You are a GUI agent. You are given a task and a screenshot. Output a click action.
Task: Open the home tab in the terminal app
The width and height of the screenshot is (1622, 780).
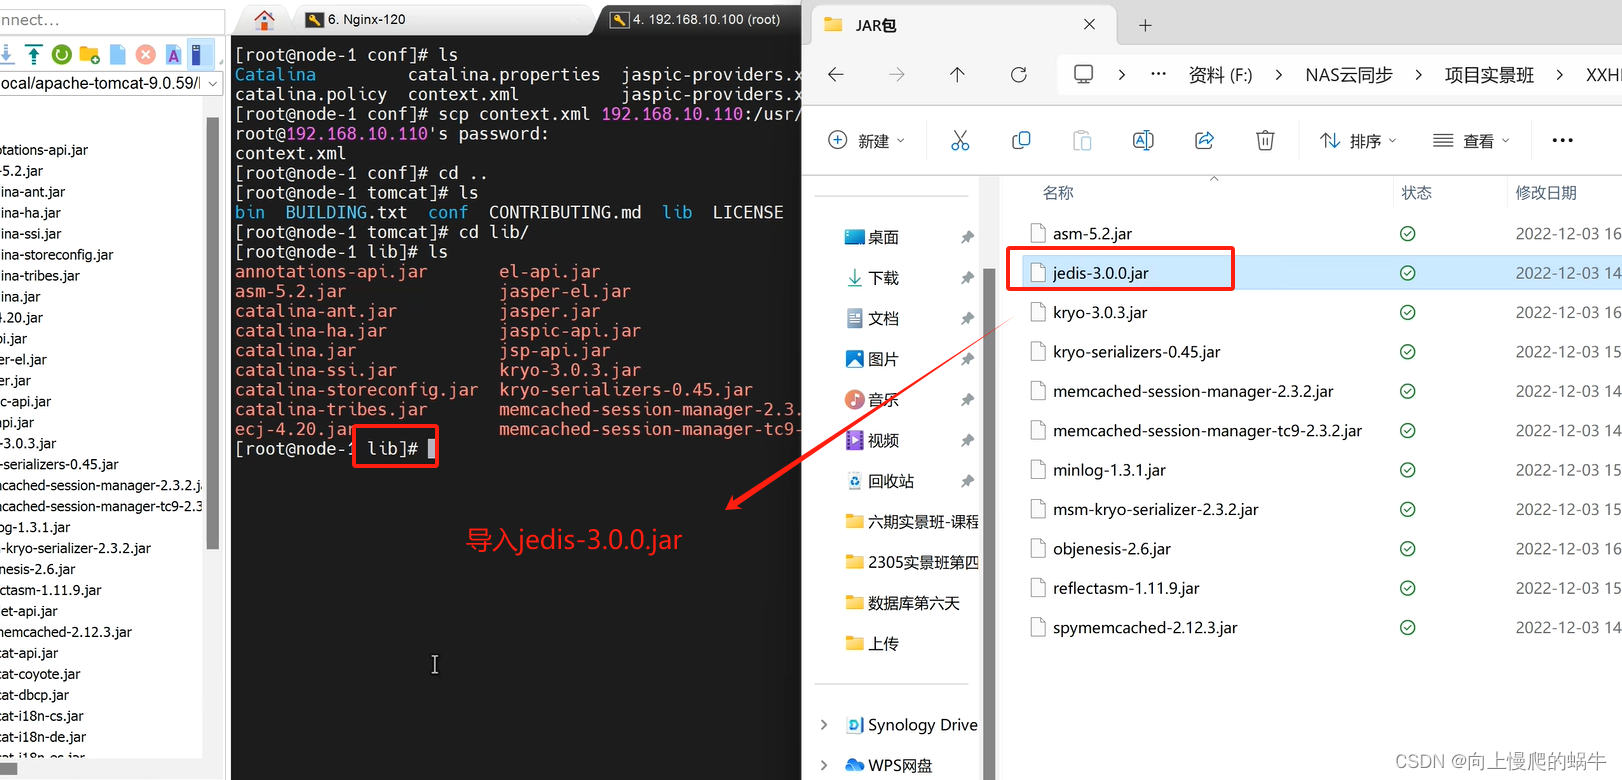click(264, 19)
